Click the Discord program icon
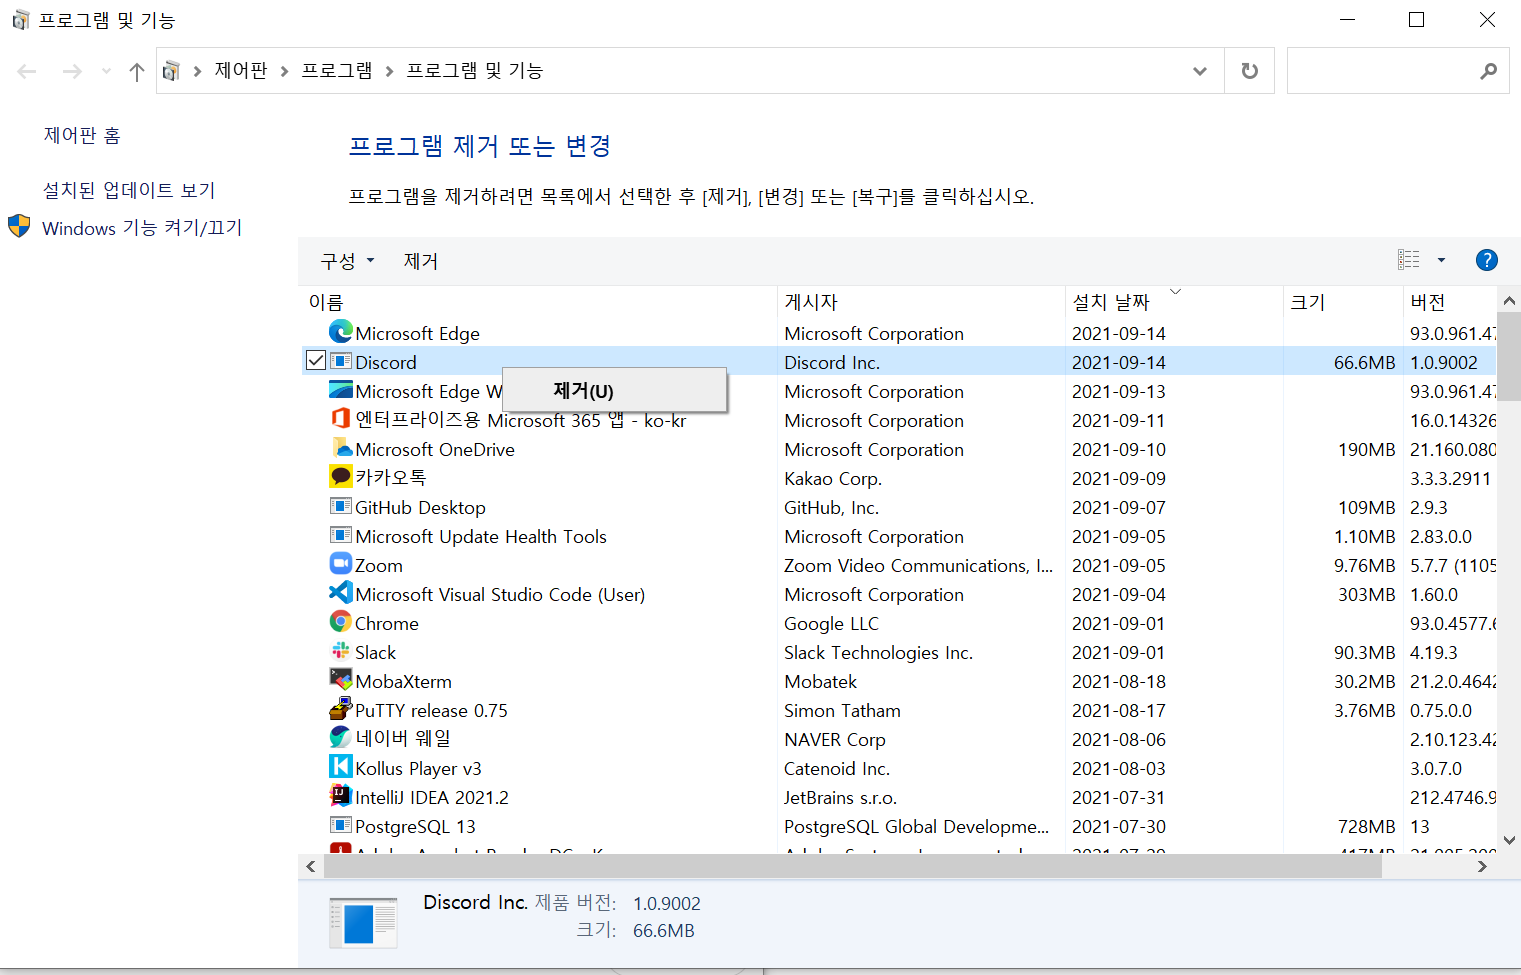The height and width of the screenshot is (975, 1521). pyautogui.click(x=341, y=361)
